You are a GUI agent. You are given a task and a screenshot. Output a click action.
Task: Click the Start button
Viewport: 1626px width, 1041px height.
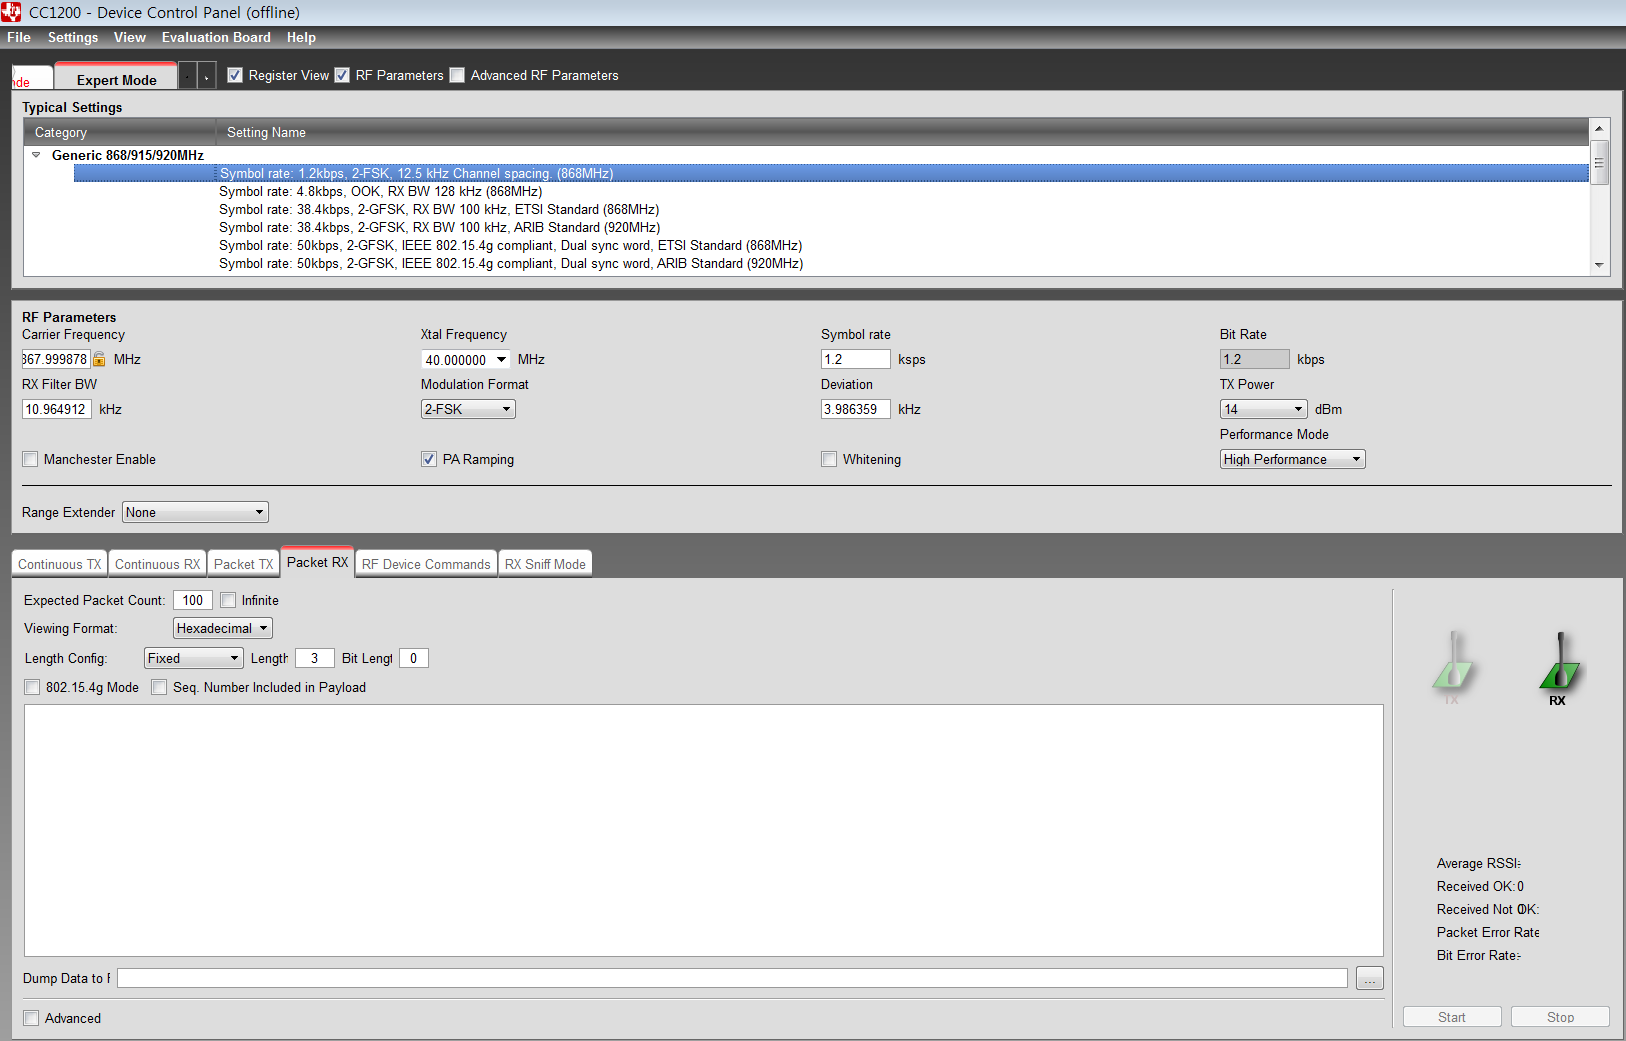[1452, 1017]
